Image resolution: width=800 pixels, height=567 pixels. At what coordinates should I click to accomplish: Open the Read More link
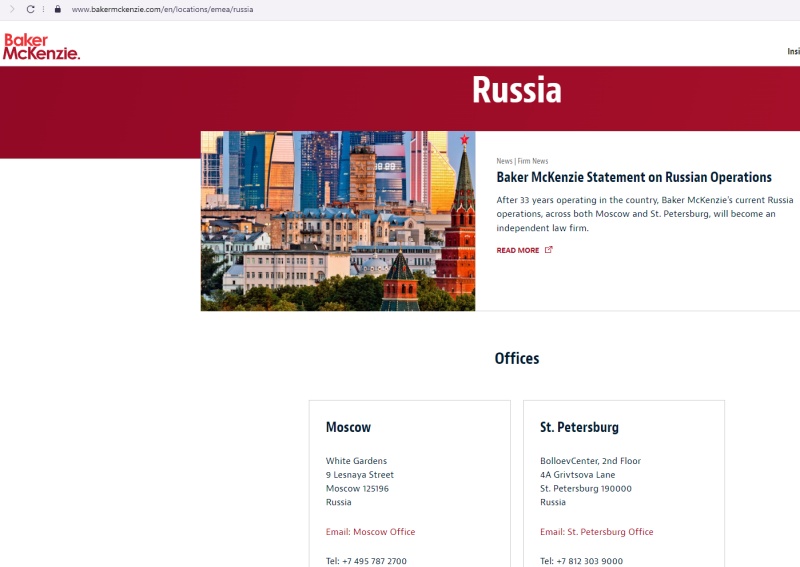(518, 251)
